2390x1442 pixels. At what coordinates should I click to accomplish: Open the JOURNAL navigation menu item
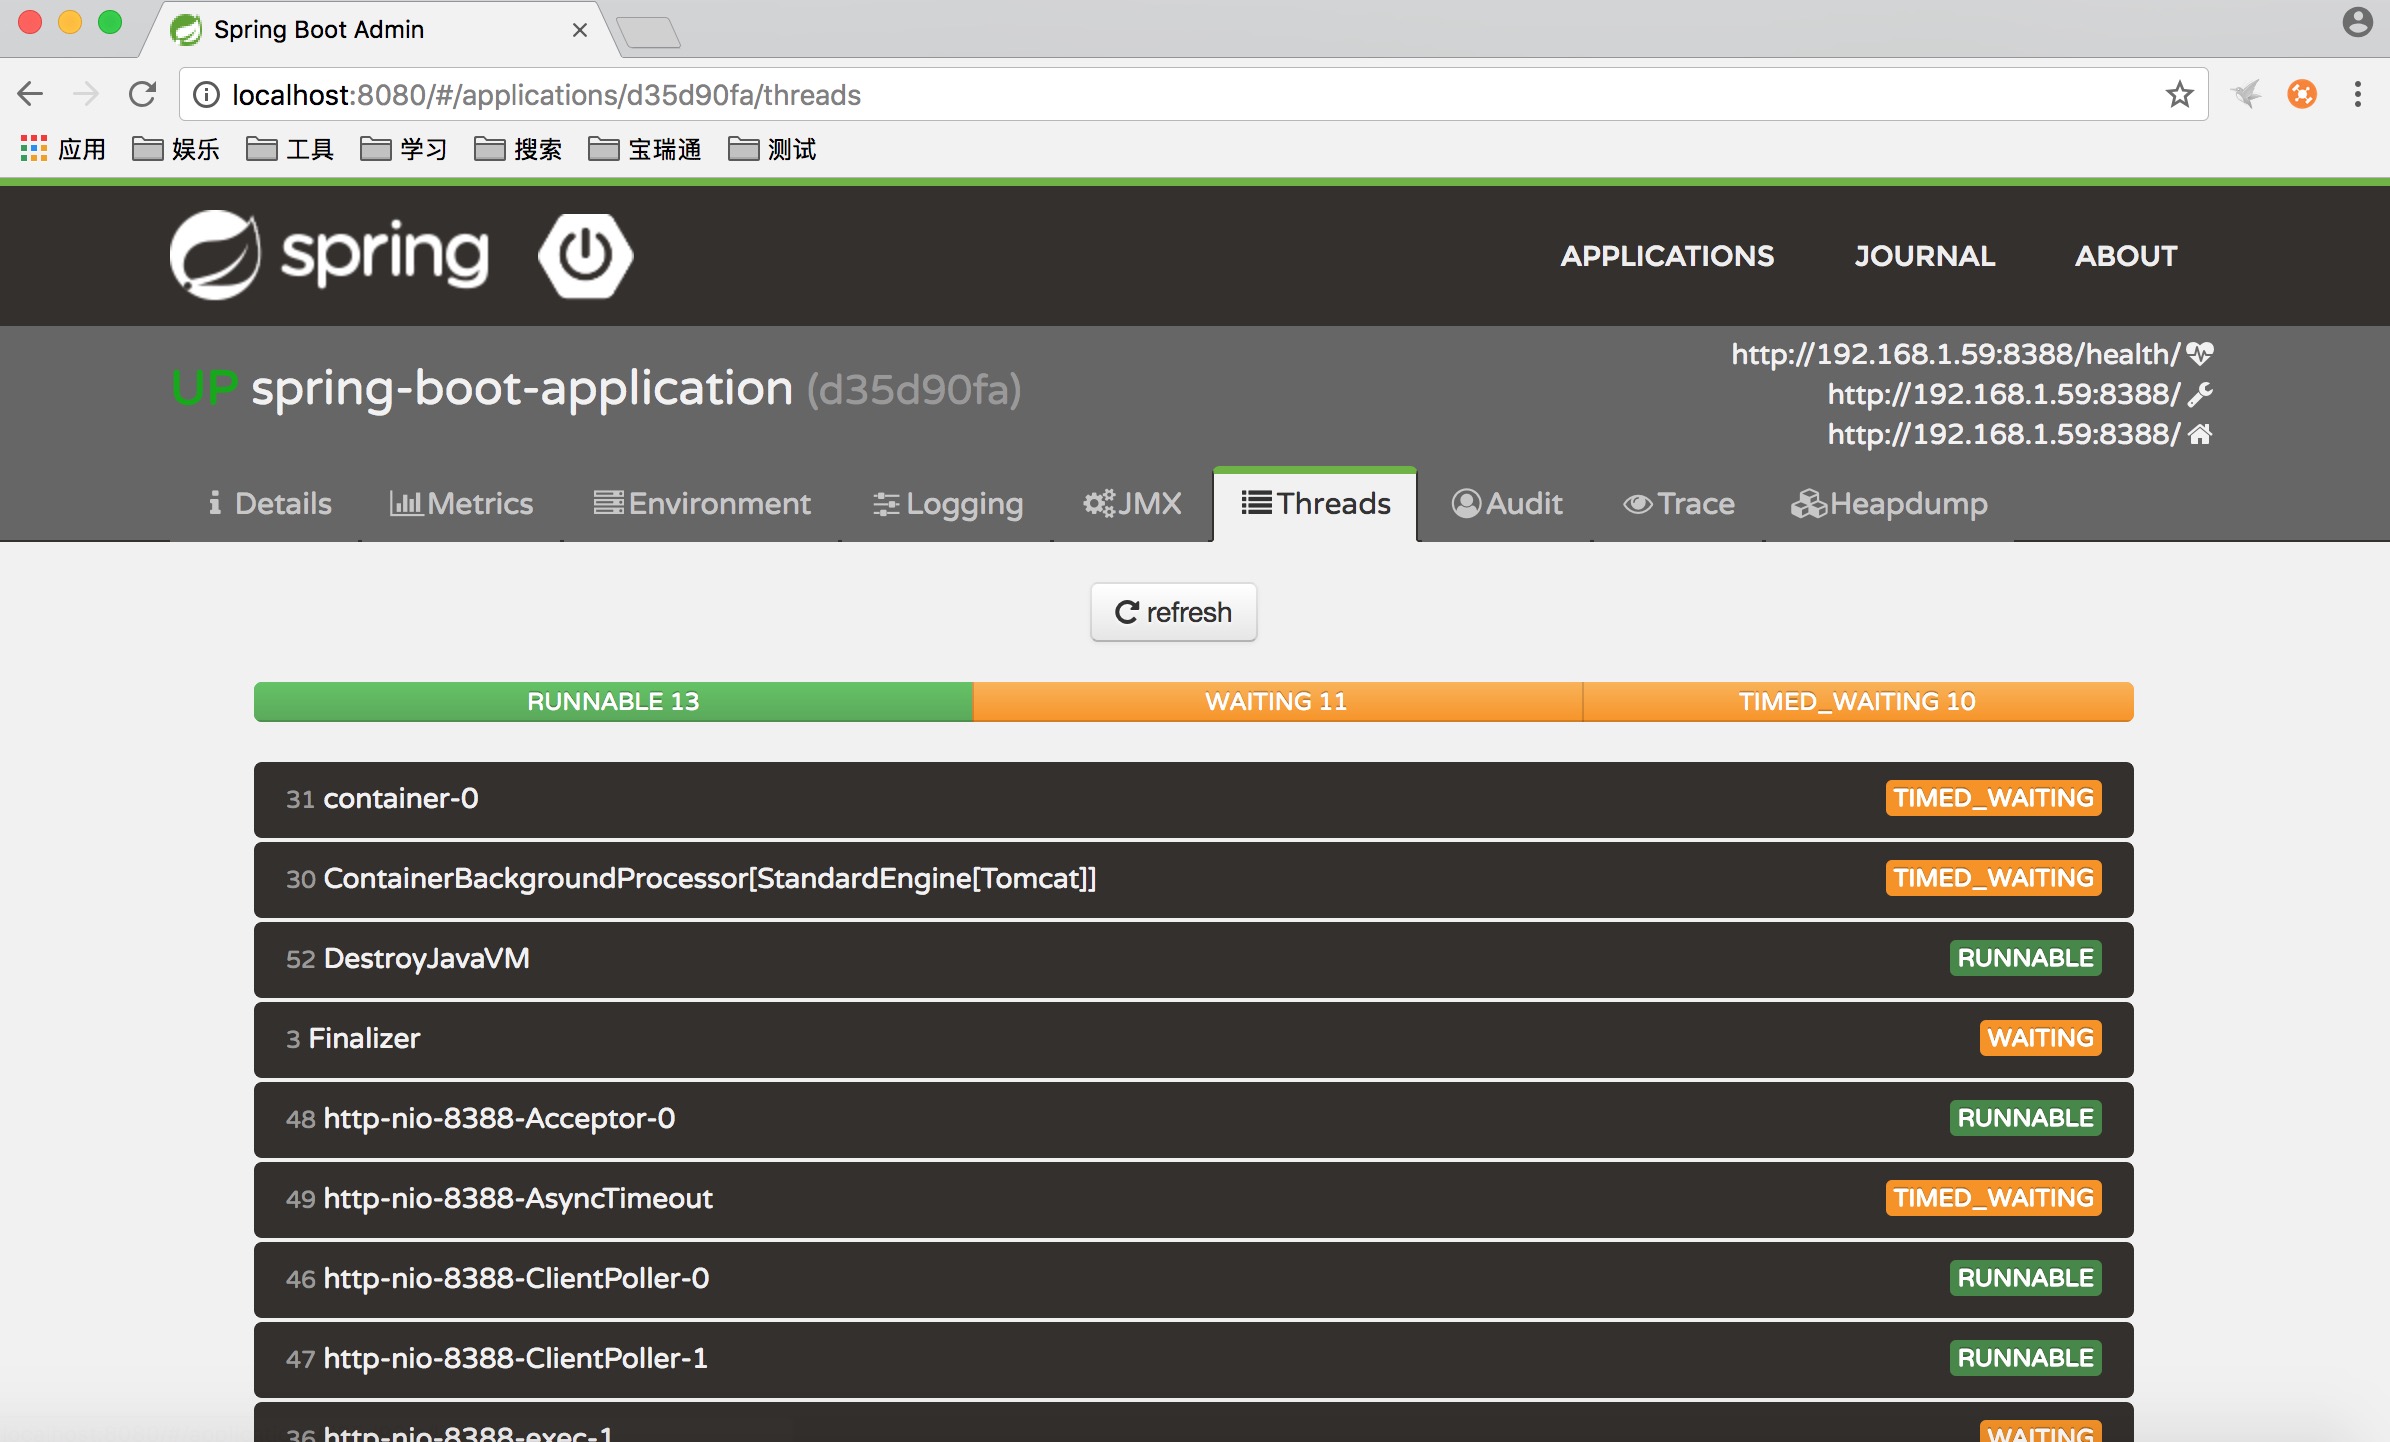(1924, 256)
